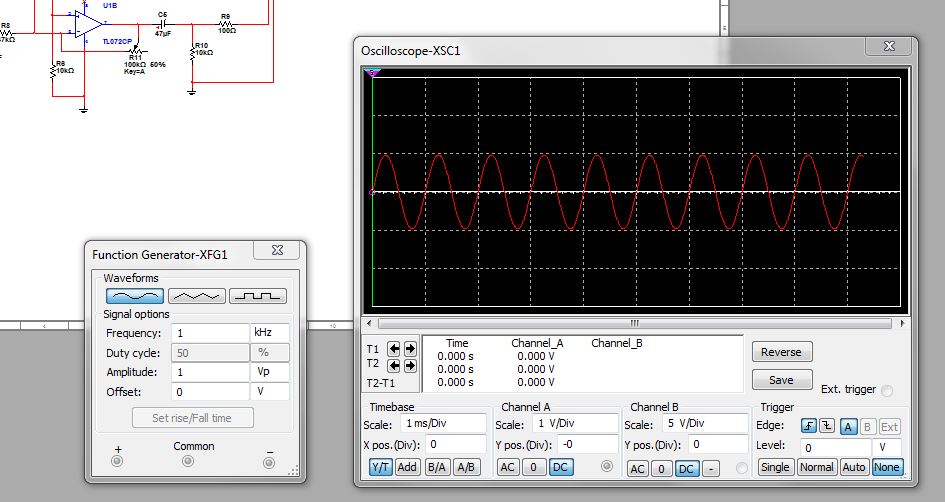Click oscilloscope scrollbar right arrow

coord(902,323)
